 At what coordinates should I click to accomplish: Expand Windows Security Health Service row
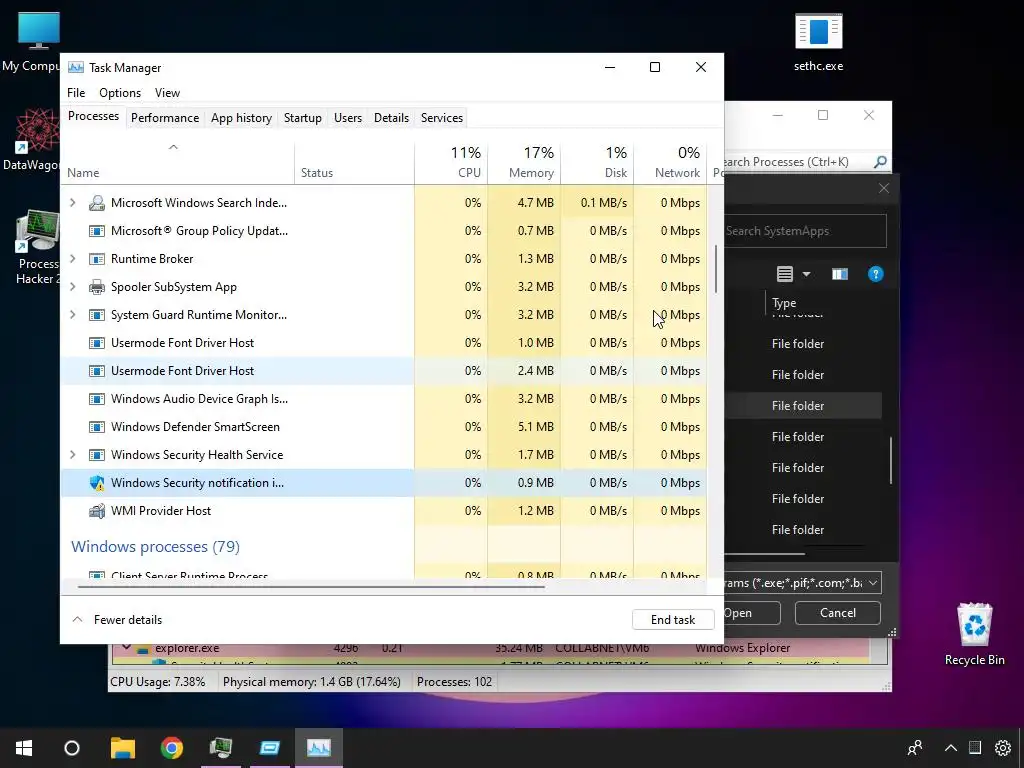(x=72, y=455)
